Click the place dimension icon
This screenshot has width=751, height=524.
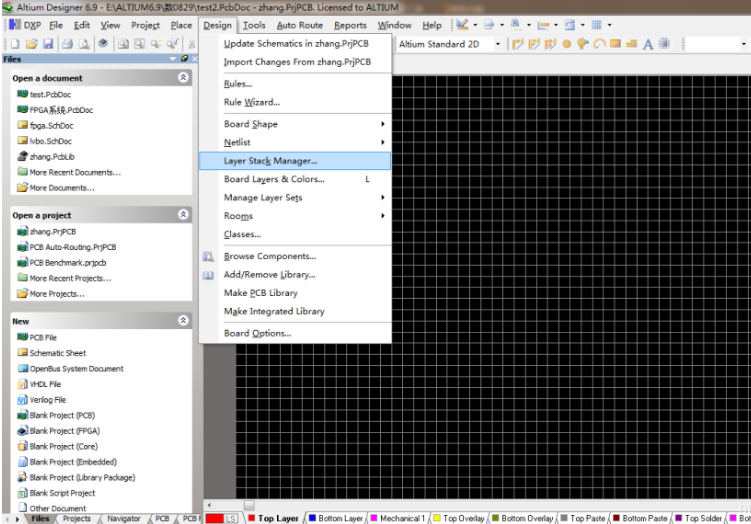click(x=543, y=24)
